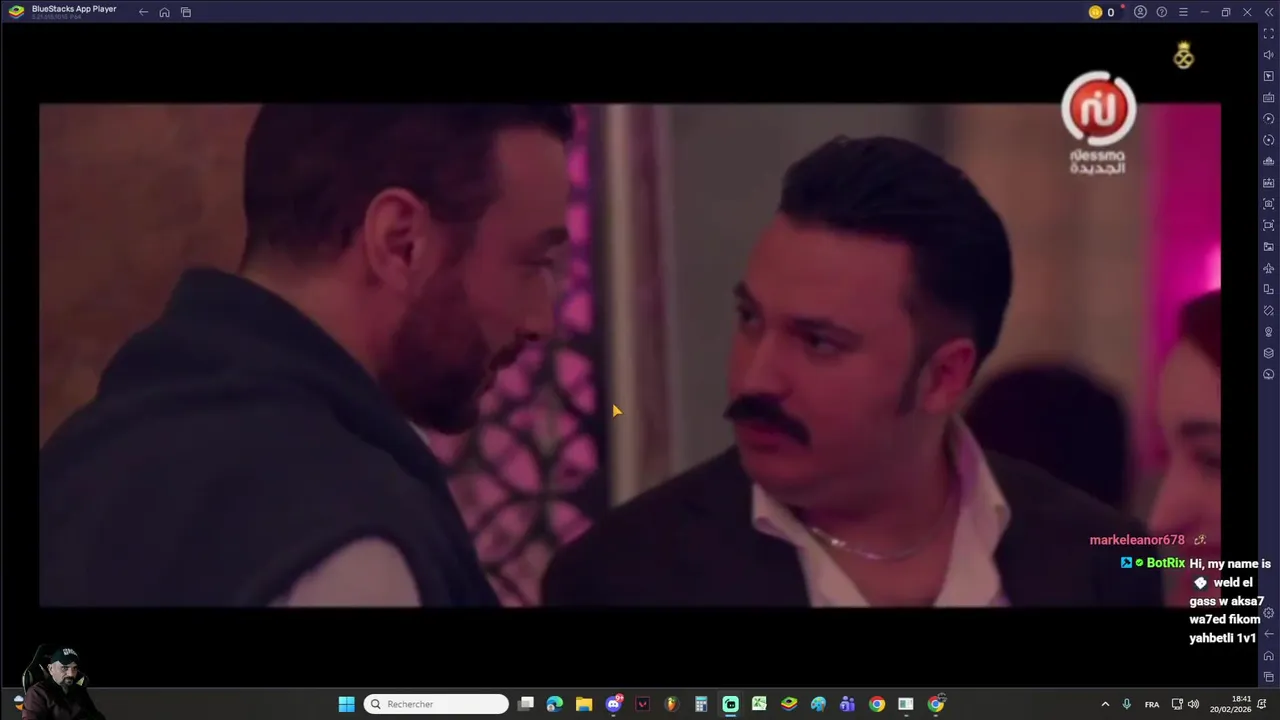Click the airplane mode icon in sidebar
Image resolution: width=1280 pixels, height=720 pixels.
[1269, 268]
